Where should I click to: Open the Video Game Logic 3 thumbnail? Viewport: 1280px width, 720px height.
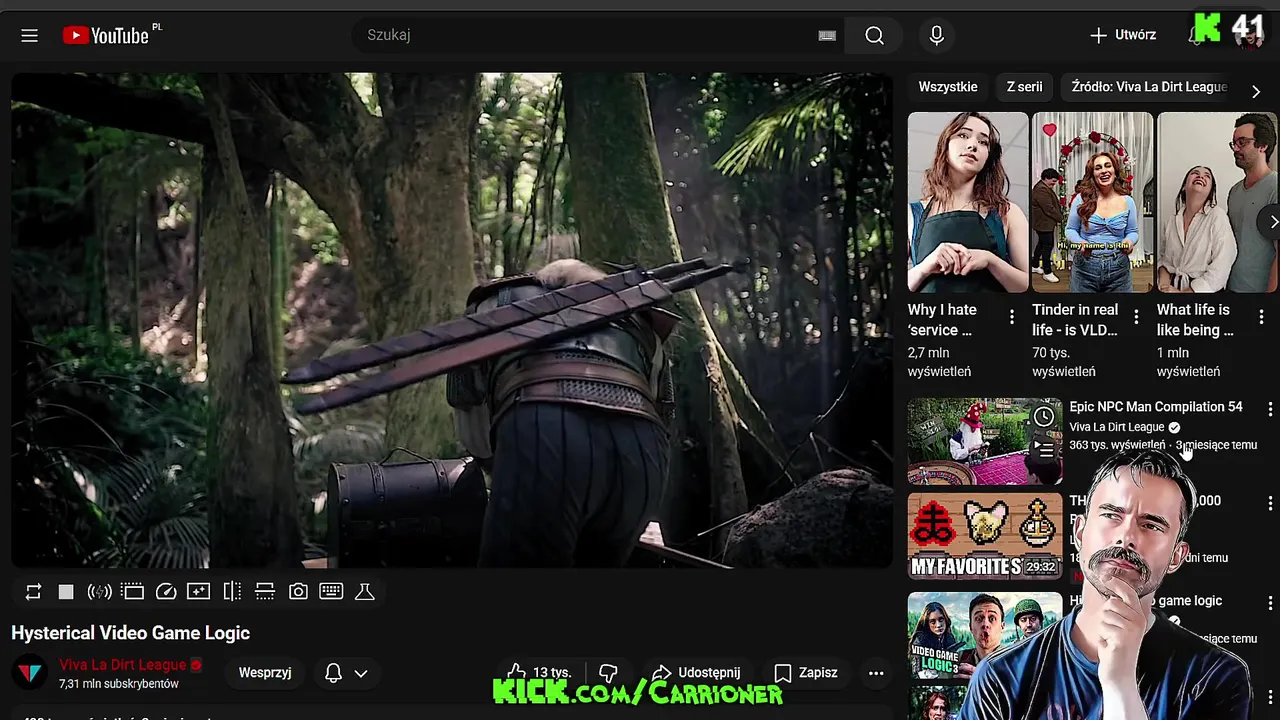[x=985, y=636]
